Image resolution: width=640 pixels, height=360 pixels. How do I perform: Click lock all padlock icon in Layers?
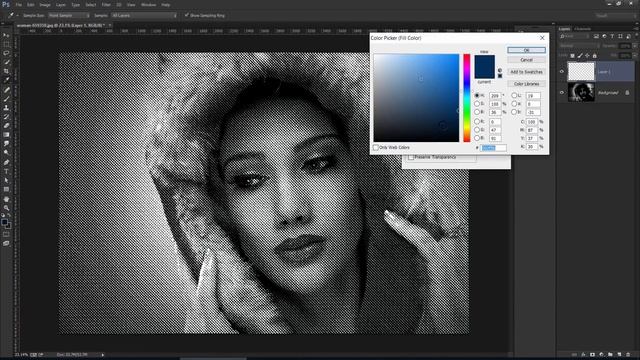[x=595, y=56]
